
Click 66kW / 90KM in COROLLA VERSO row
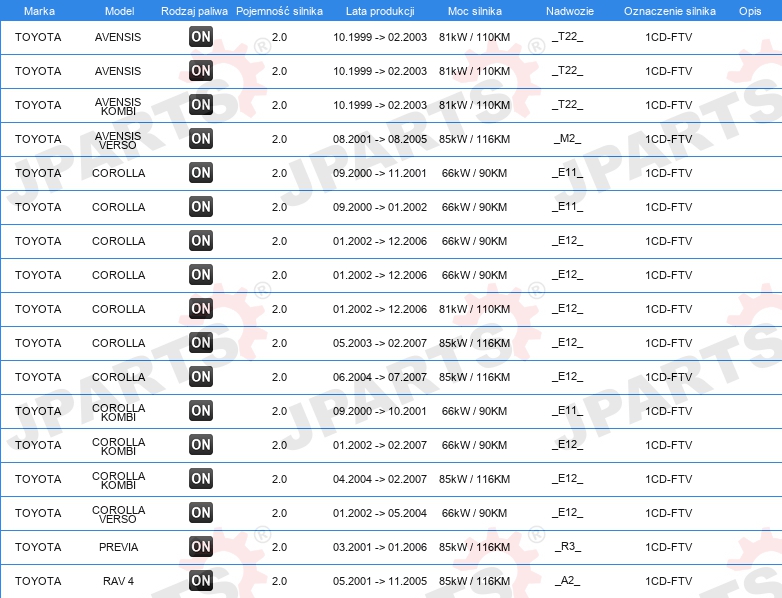474,513
